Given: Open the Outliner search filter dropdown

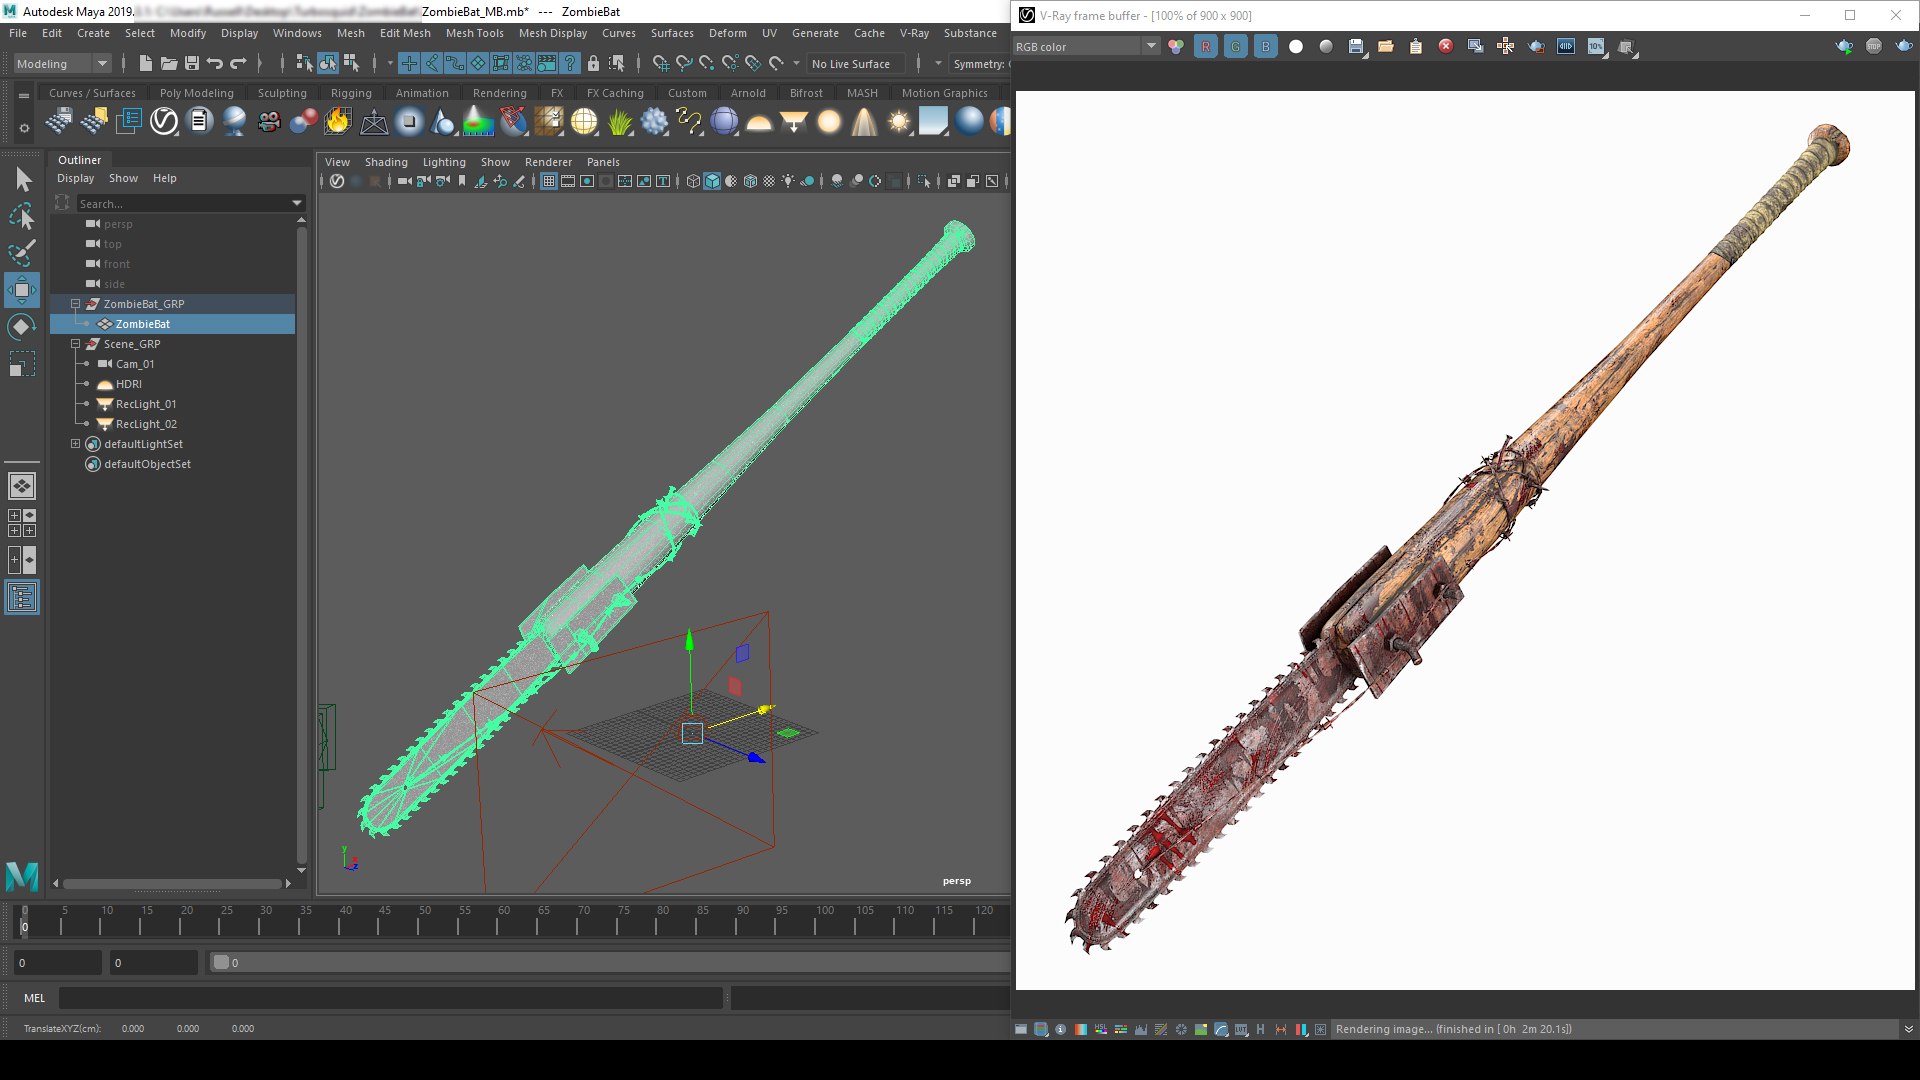Looking at the screenshot, I should 297,203.
